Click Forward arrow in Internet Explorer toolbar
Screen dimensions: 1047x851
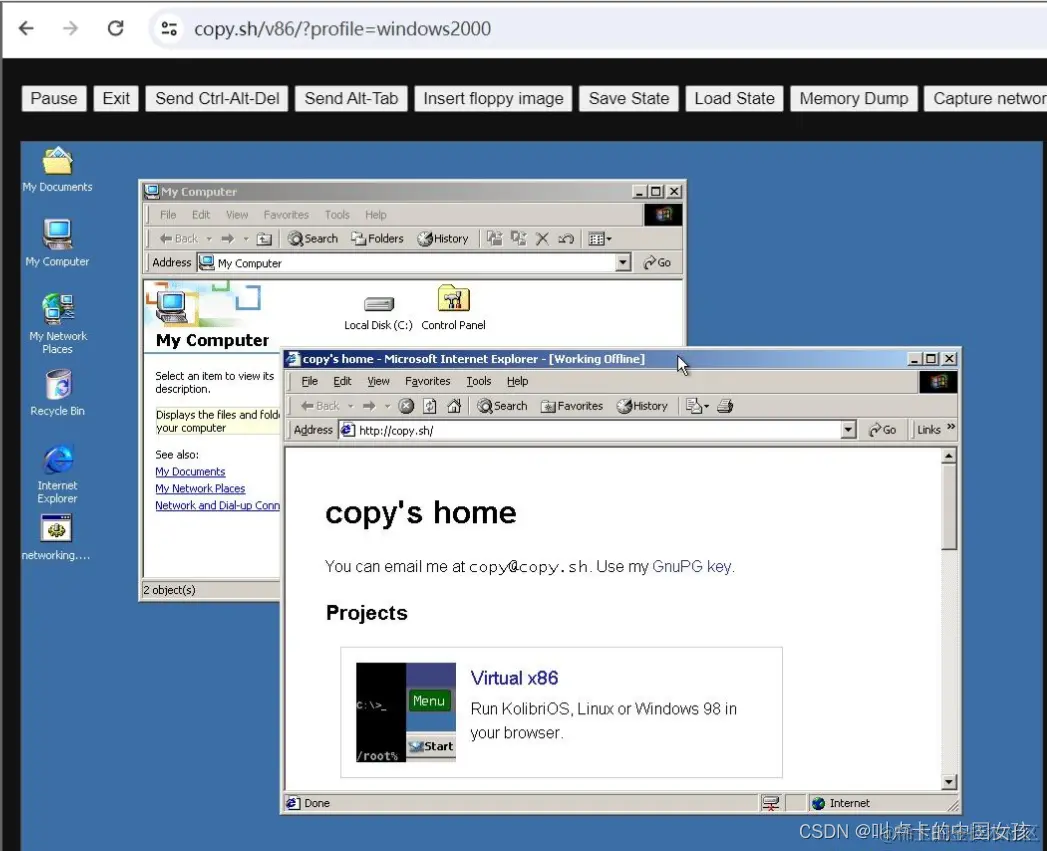pos(369,406)
